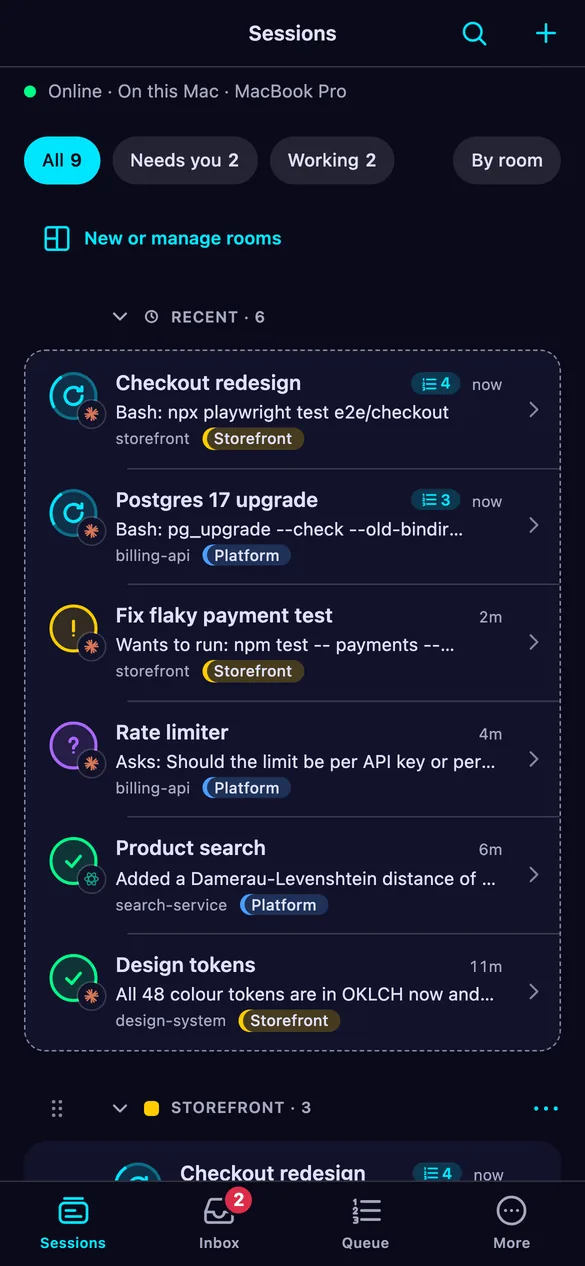This screenshot has height=1266, width=585.
Task: Click the Rate limiter question status icon
Action: (73, 746)
